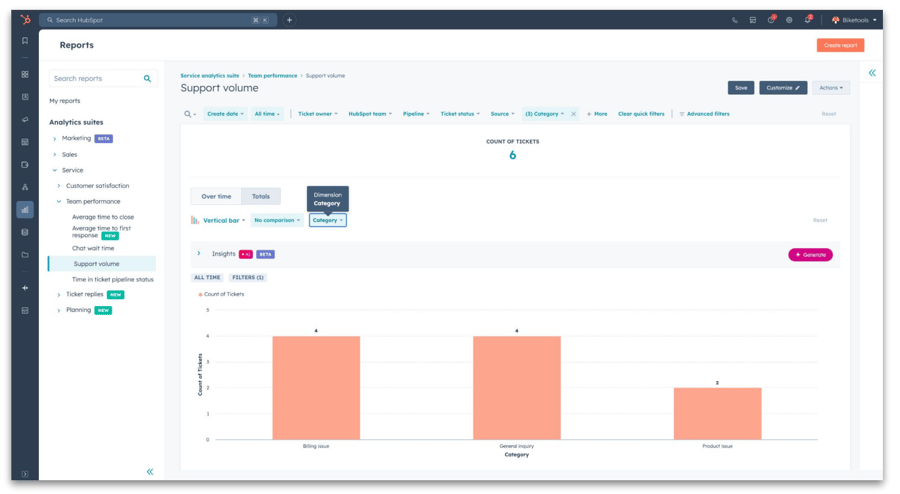Expand the Marketing analytics suite

point(55,139)
